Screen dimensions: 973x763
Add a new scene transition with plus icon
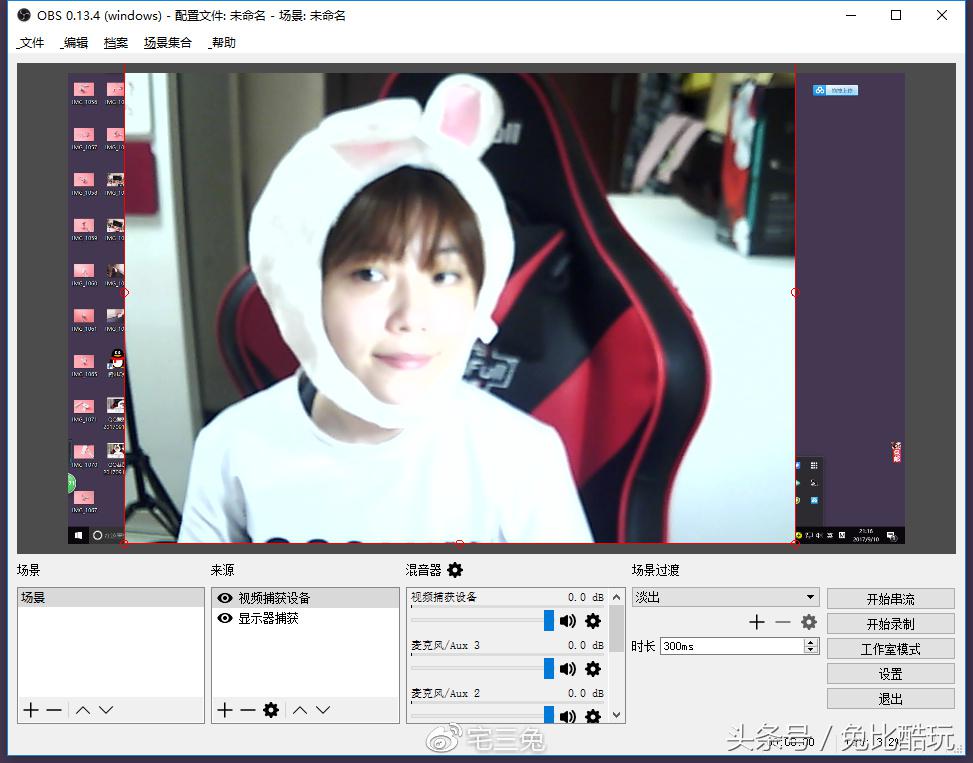point(757,622)
